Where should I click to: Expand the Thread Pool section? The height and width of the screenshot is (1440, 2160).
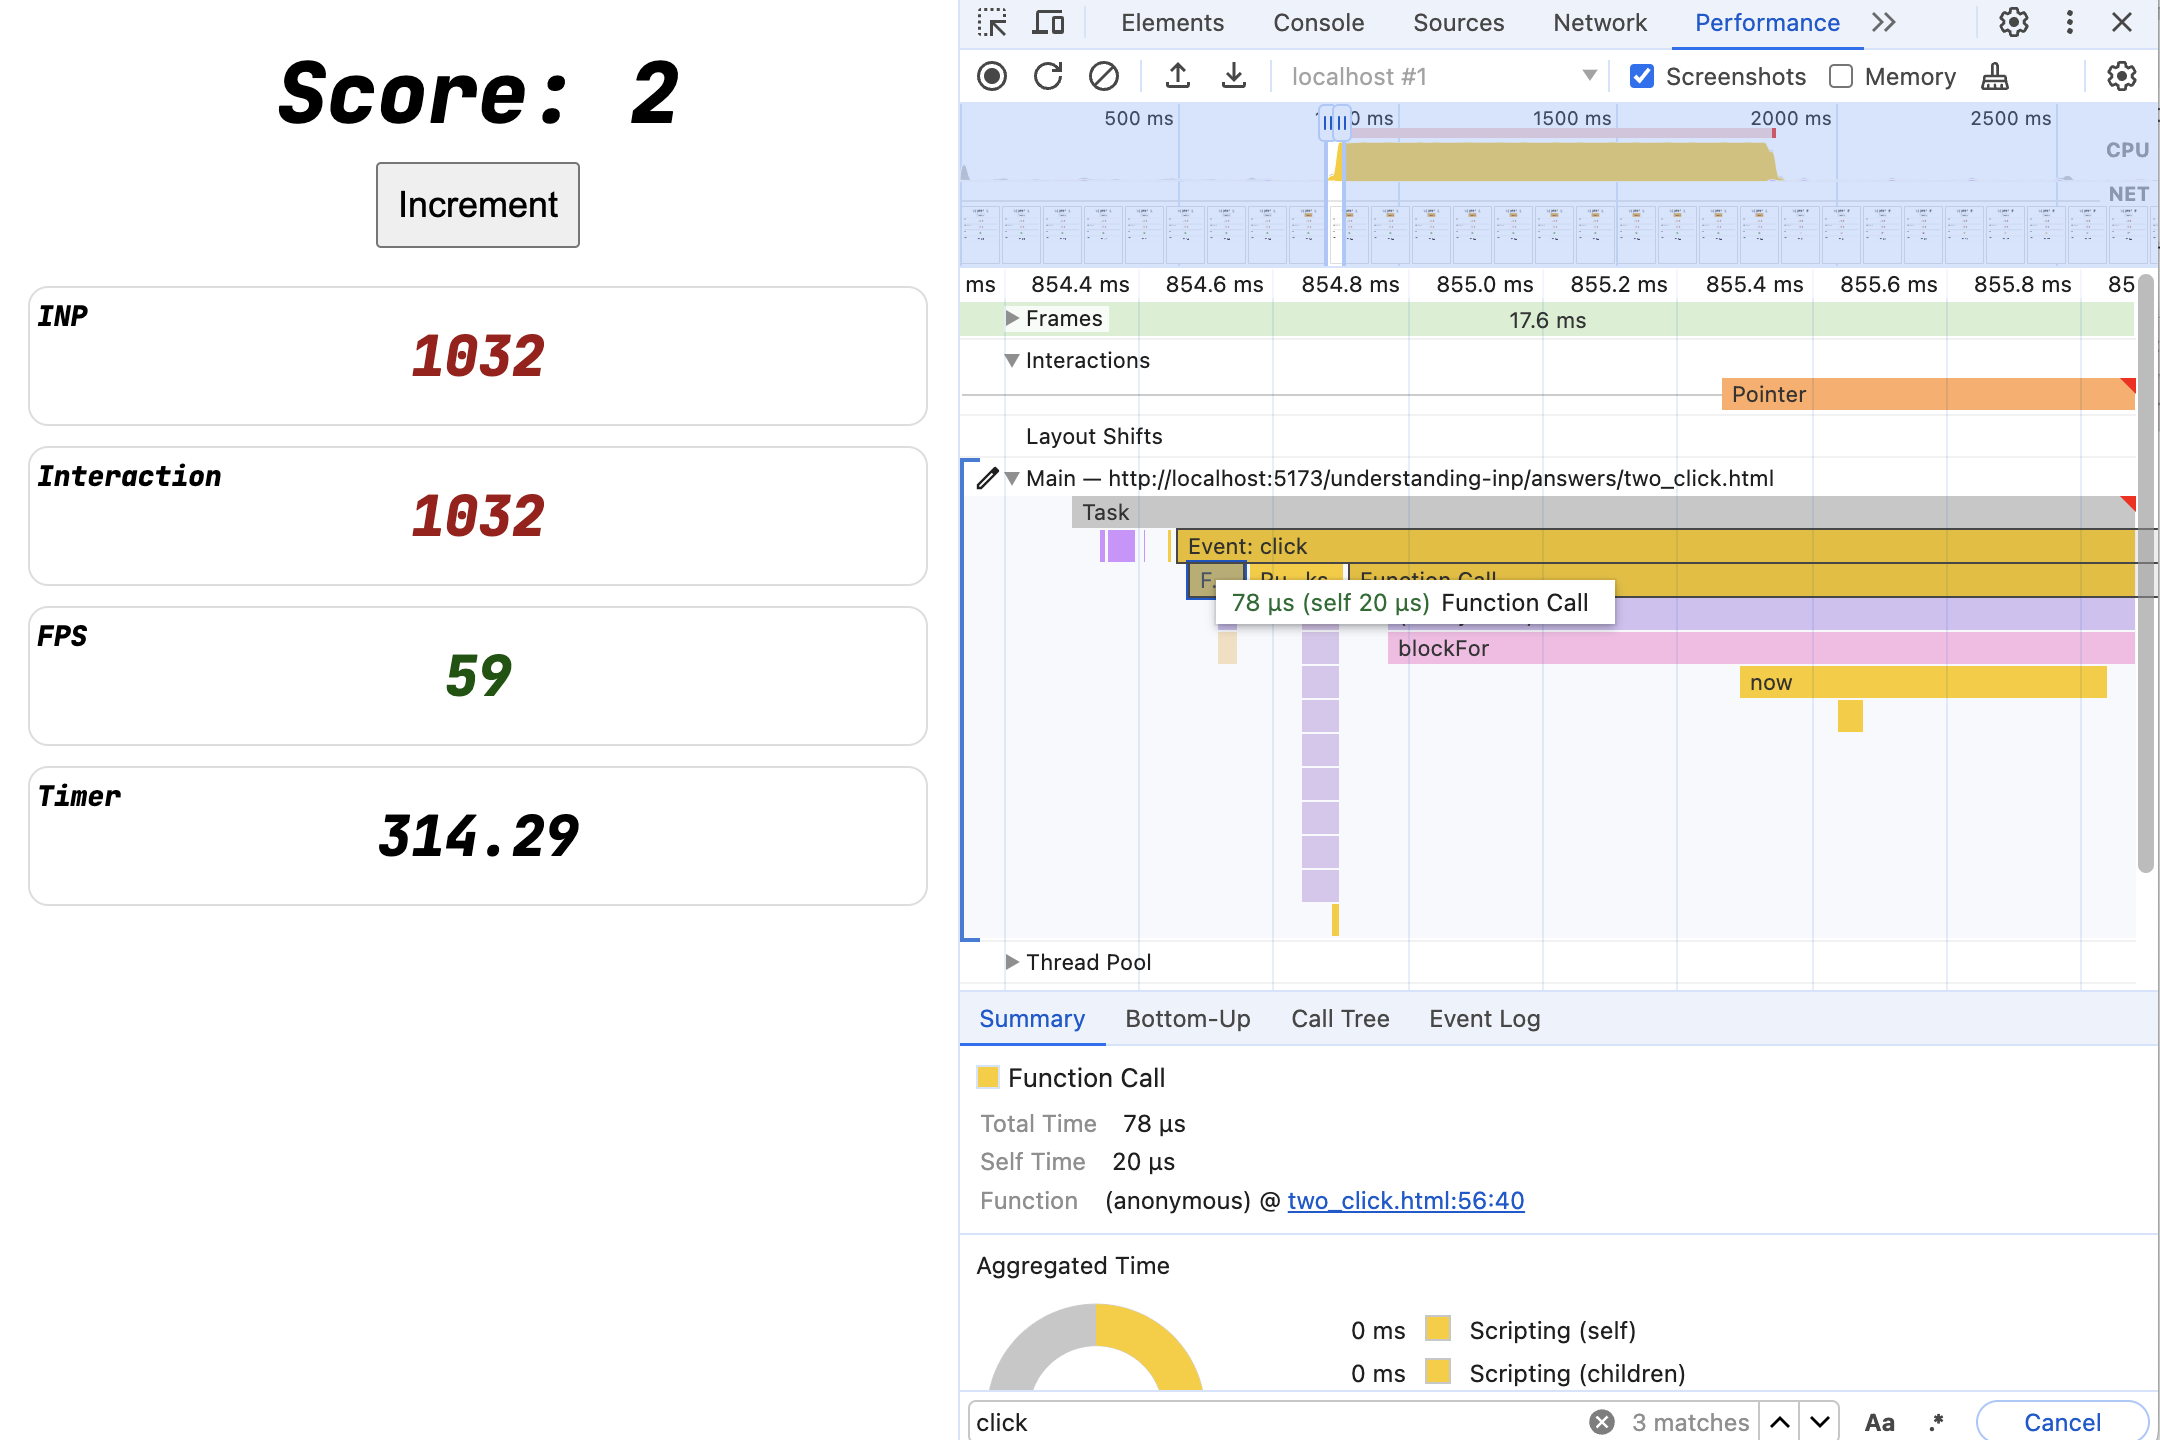click(x=1012, y=961)
